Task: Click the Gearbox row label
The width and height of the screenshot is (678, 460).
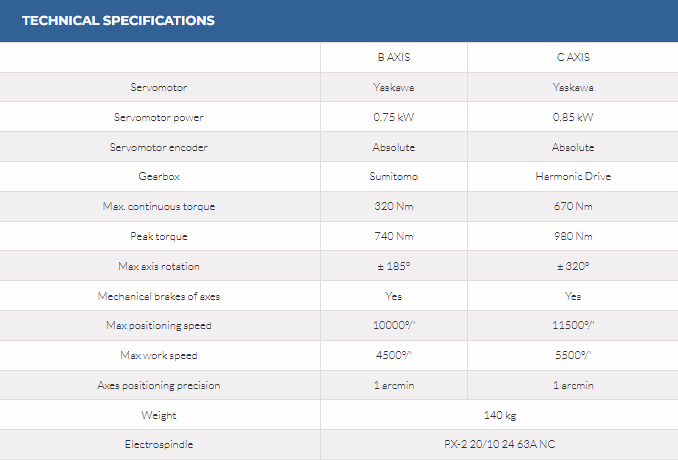Action: 159,177
